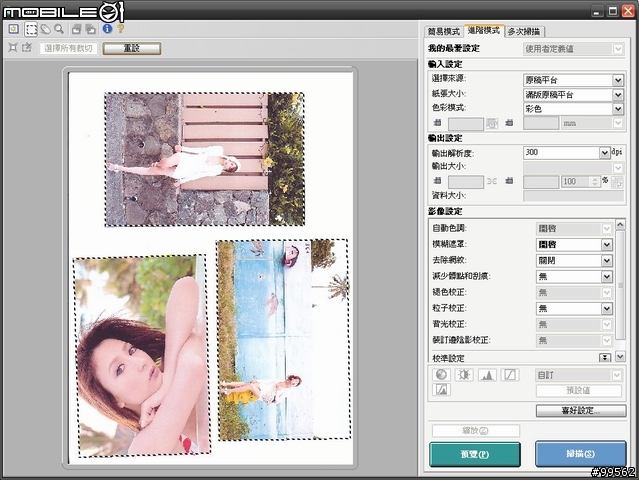Image resolution: width=639 pixels, height=480 pixels.
Task: Open the 背光校正 dropdown
Action: click(574, 324)
